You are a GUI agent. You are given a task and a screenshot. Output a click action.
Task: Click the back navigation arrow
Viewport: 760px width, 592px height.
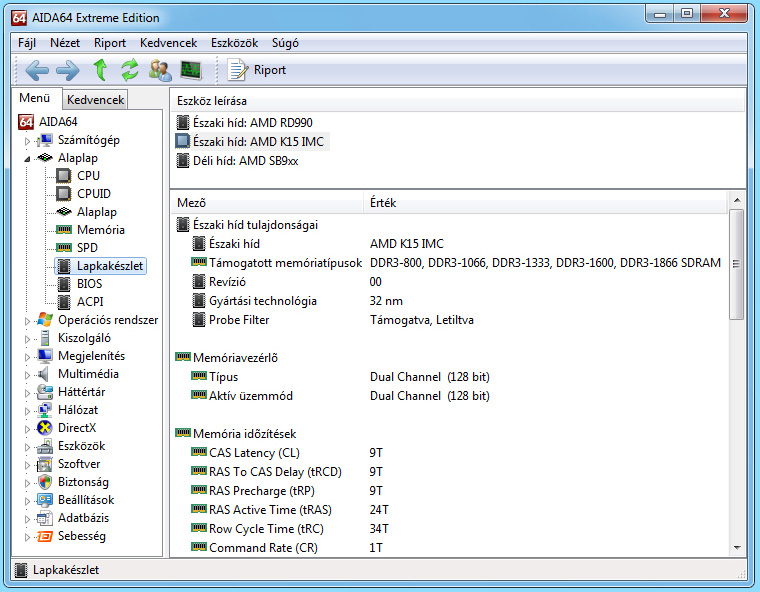(x=37, y=70)
